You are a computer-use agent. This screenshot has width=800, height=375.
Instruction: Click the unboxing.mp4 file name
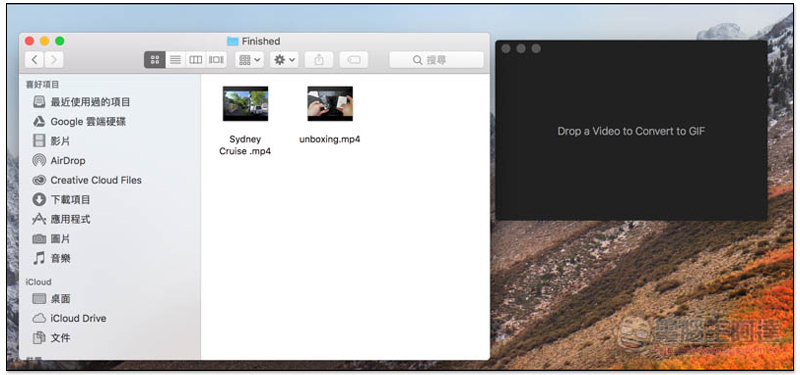coord(330,139)
